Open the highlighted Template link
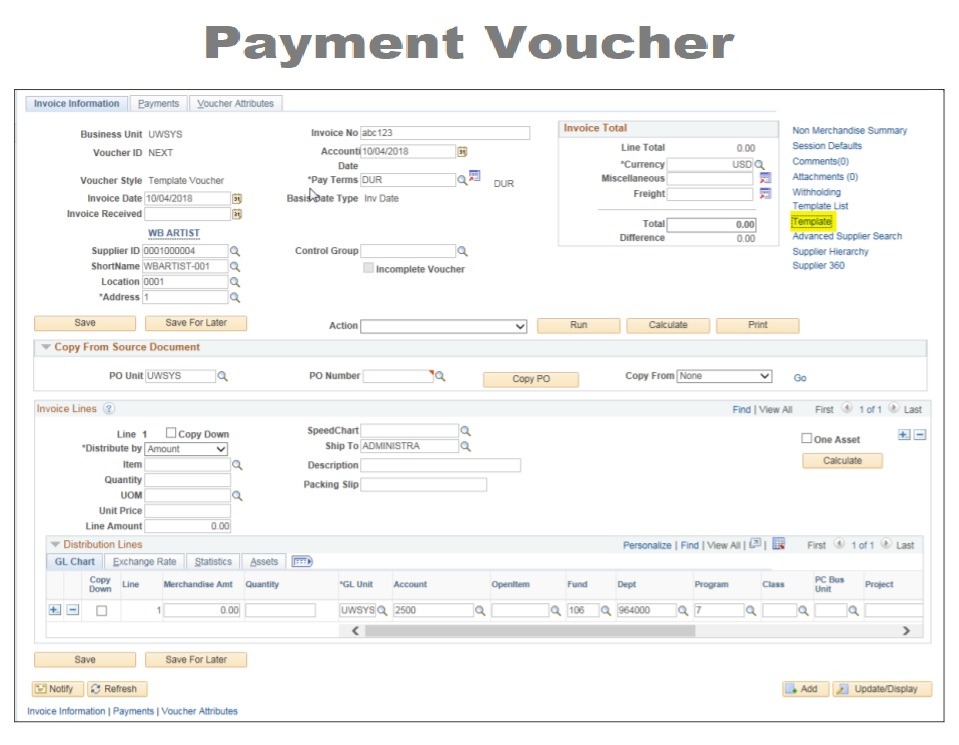Image resolution: width=959 pixels, height=745 pixels. (x=811, y=221)
